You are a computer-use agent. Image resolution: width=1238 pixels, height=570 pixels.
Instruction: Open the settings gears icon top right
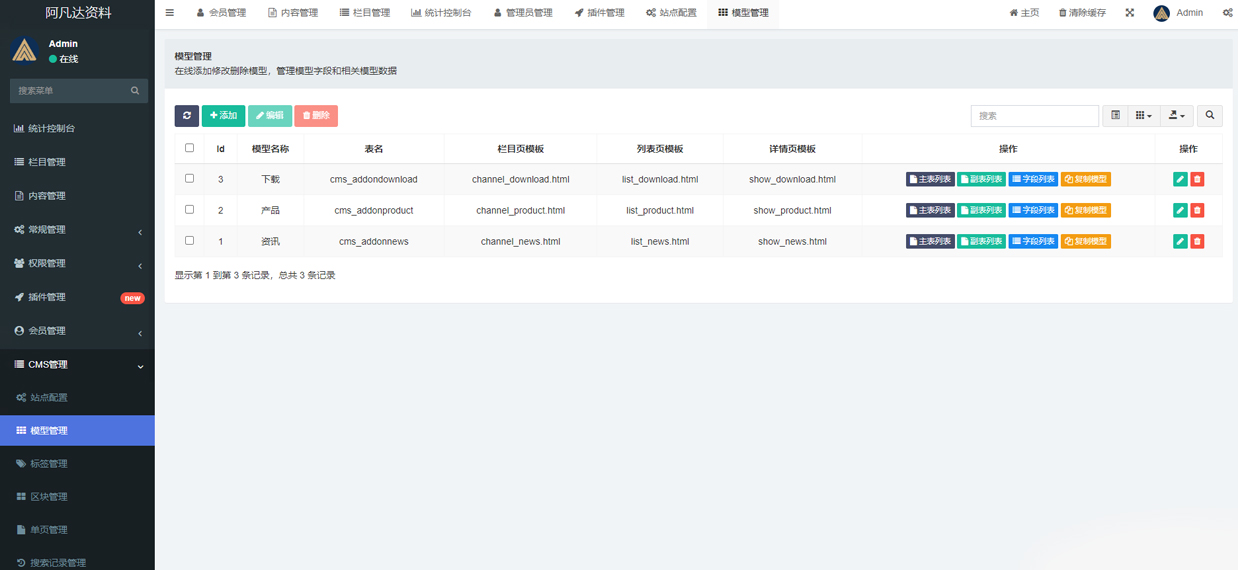click(x=1227, y=13)
